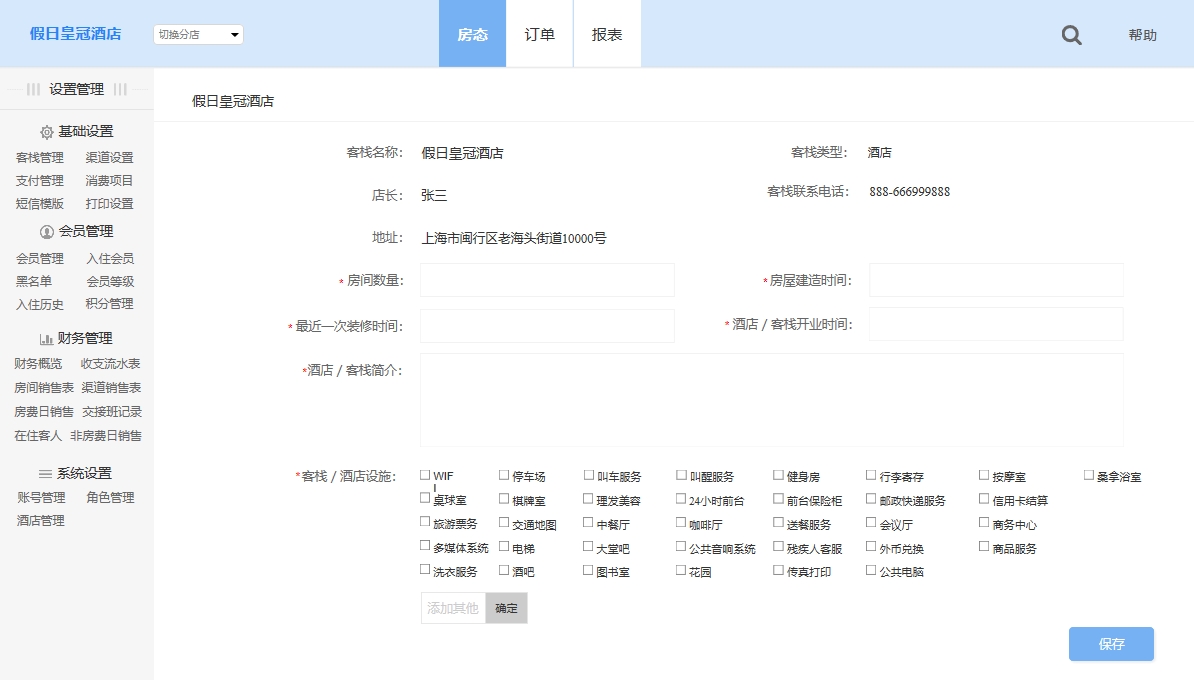The height and width of the screenshot is (680, 1194).
Task: Enable the 叫醒服务 checkbox
Action: pyautogui.click(x=682, y=475)
